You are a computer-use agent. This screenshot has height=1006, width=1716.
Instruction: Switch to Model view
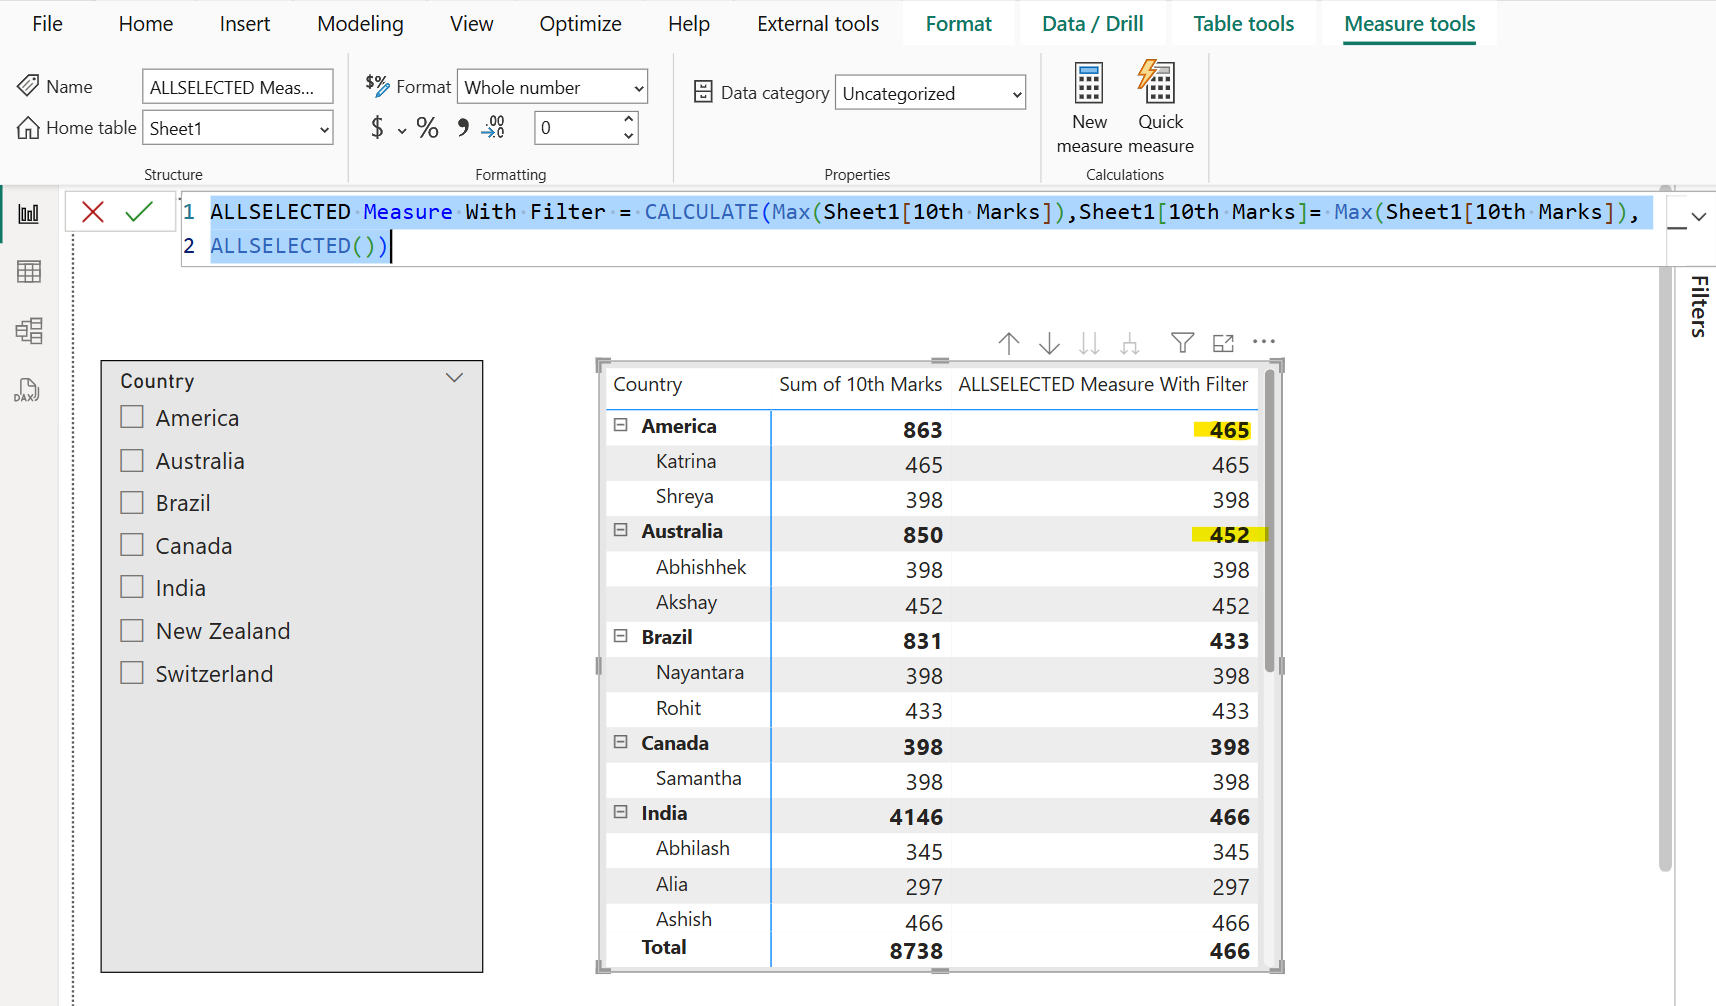pos(29,331)
